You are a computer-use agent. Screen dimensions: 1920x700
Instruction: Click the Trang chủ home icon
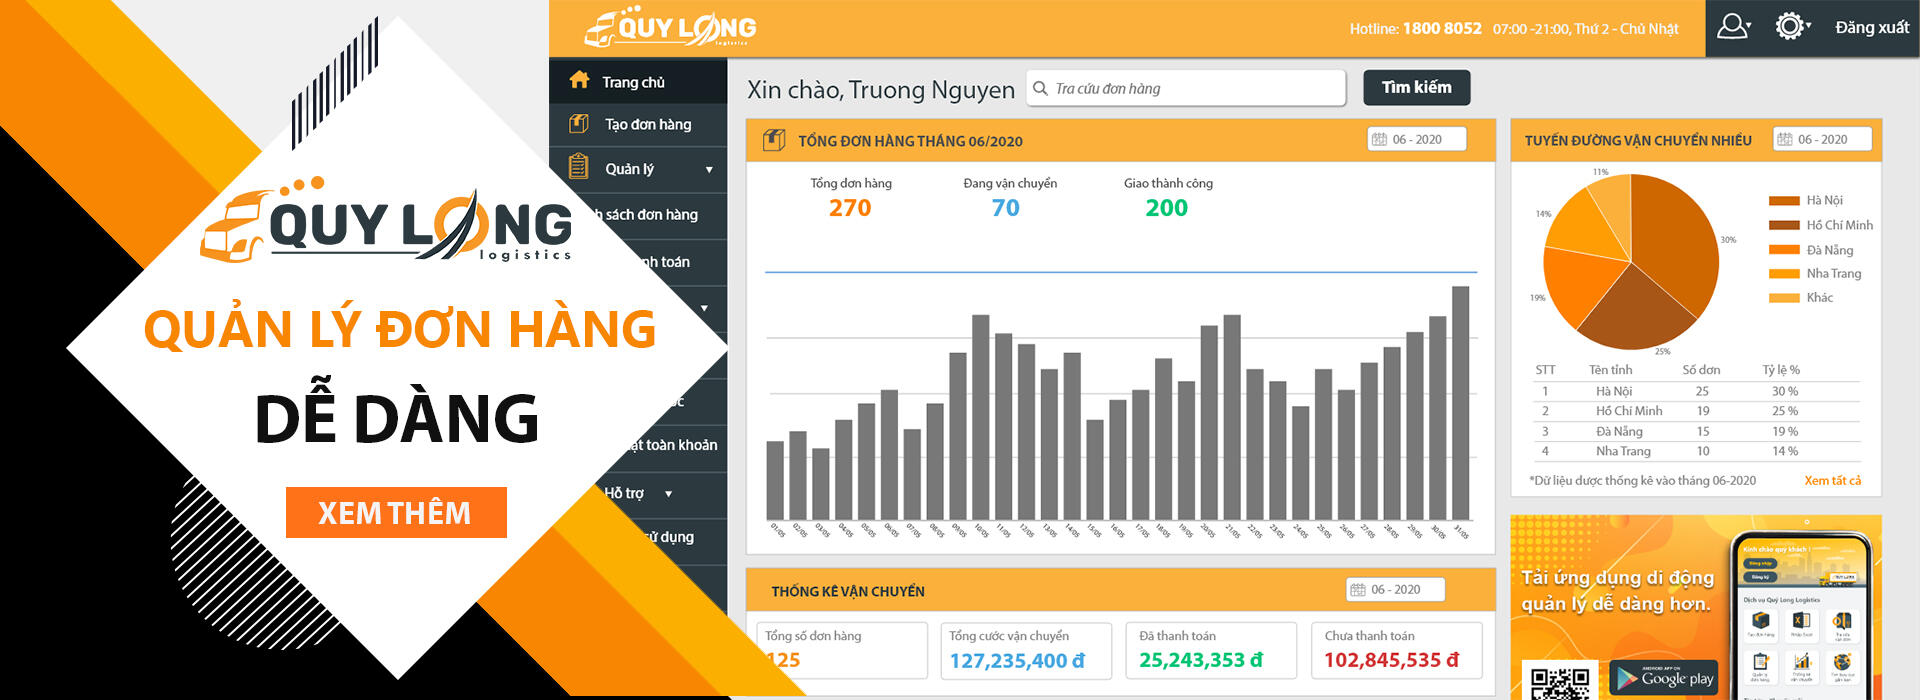[x=579, y=80]
